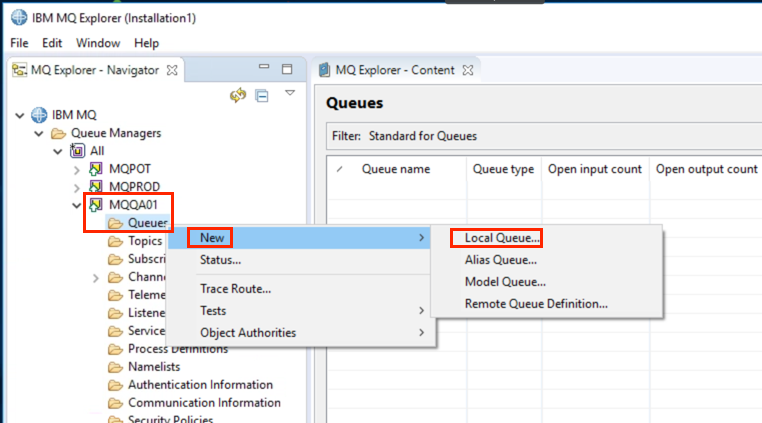
Task: Open the Window menu
Action: (x=98, y=43)
